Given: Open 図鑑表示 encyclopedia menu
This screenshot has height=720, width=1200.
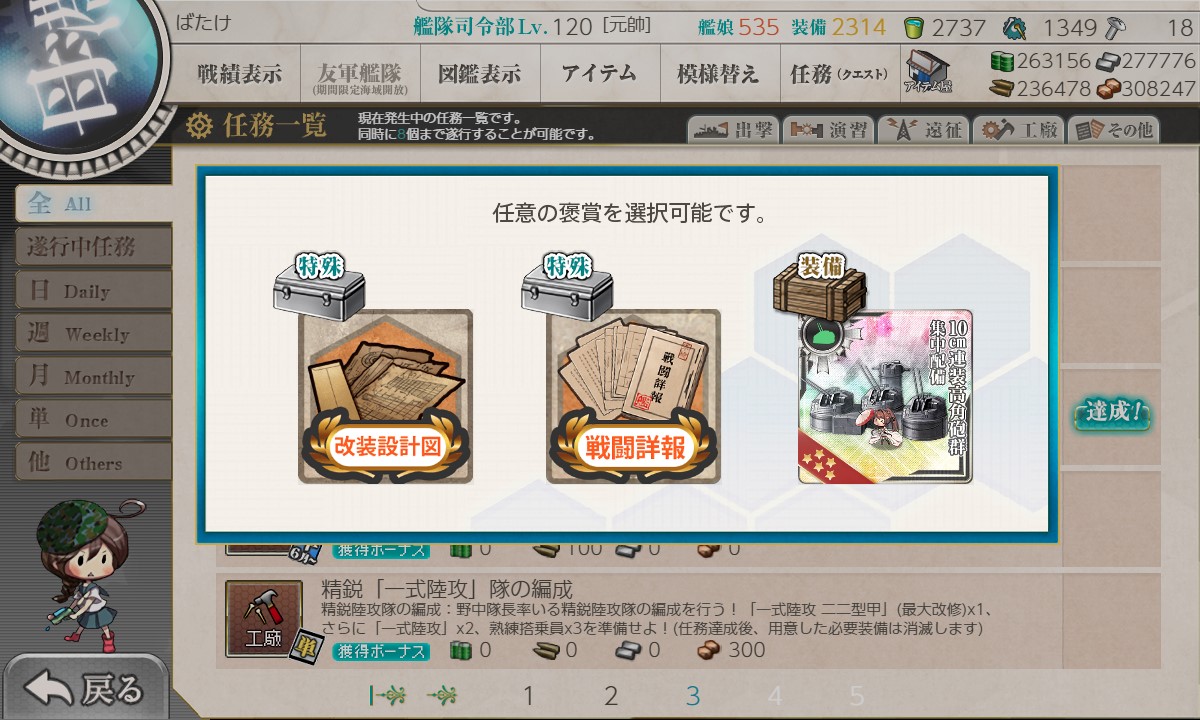Looking at the screenshot, I should 480,74.
